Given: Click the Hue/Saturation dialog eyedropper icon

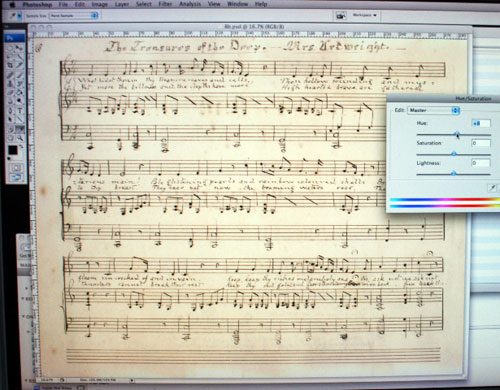Looking at the screenshot, I should point(492,188).
